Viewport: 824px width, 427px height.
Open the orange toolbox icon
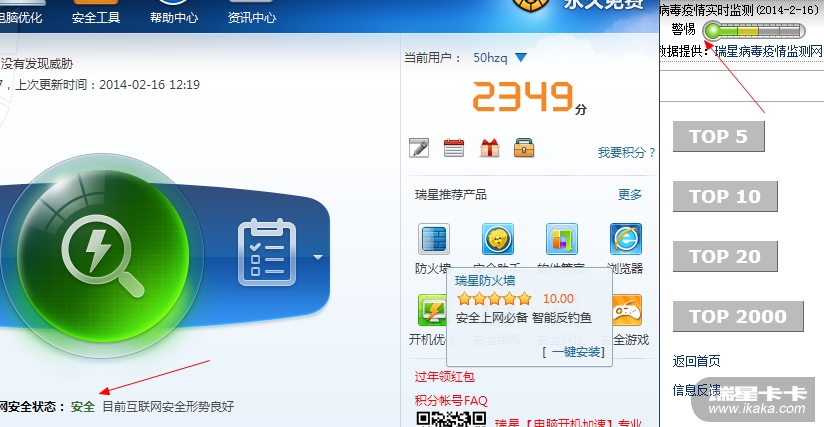[524, 148]
